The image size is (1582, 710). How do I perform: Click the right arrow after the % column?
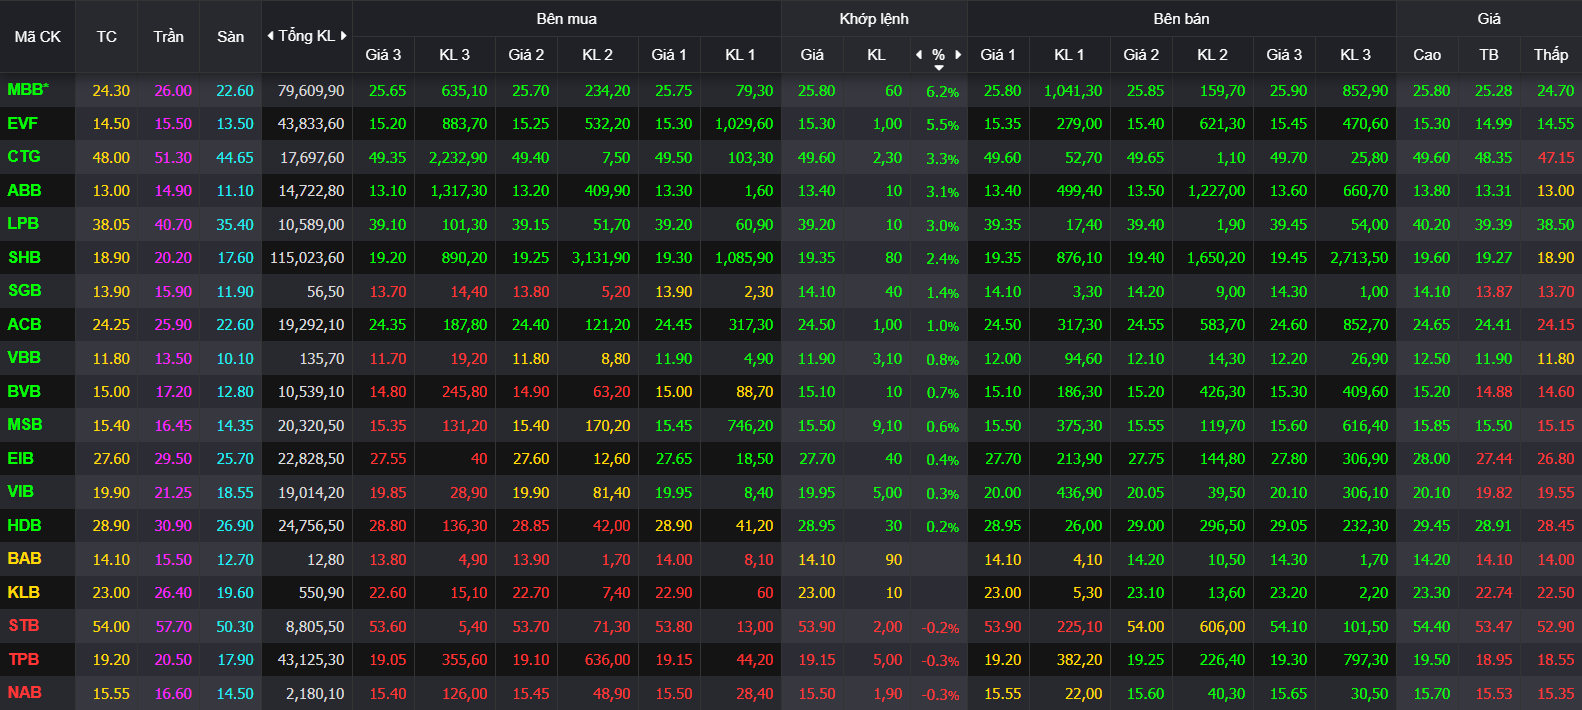pyautogui.click(x=958, y=55)
